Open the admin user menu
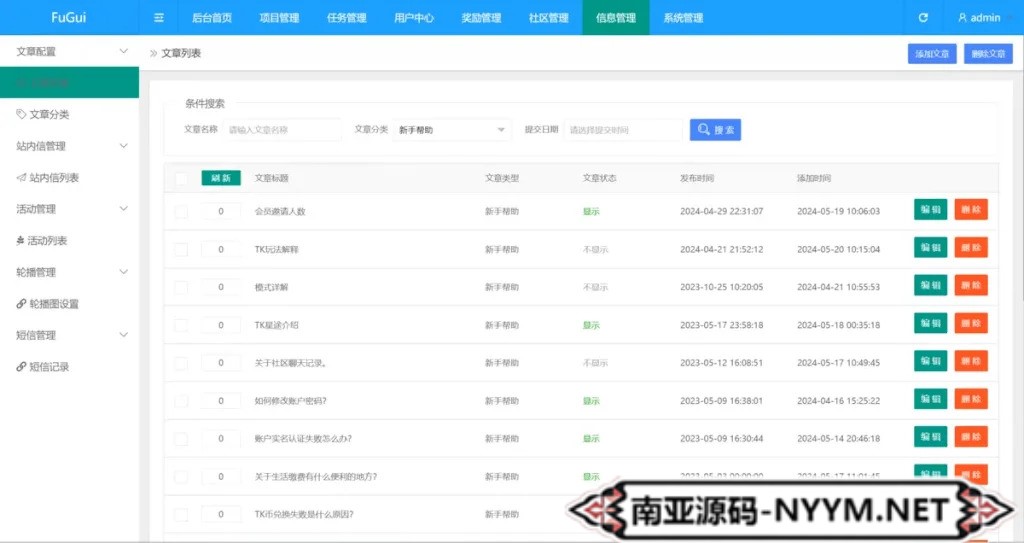 point(979,18)
